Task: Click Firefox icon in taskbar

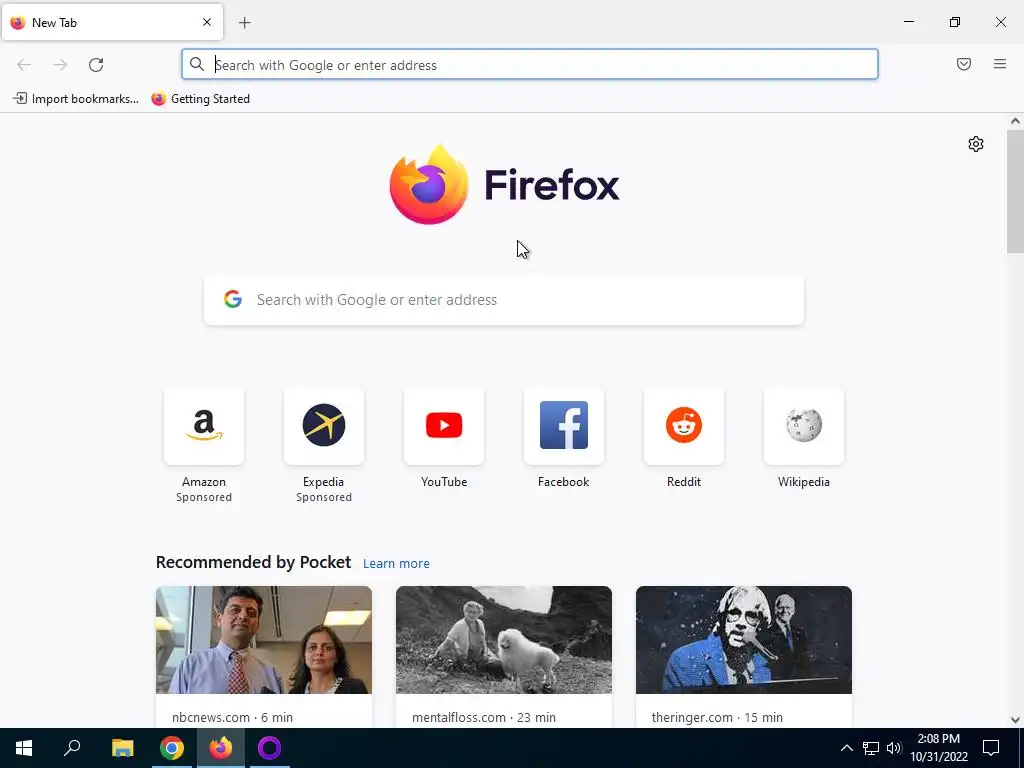Action: 221,748
